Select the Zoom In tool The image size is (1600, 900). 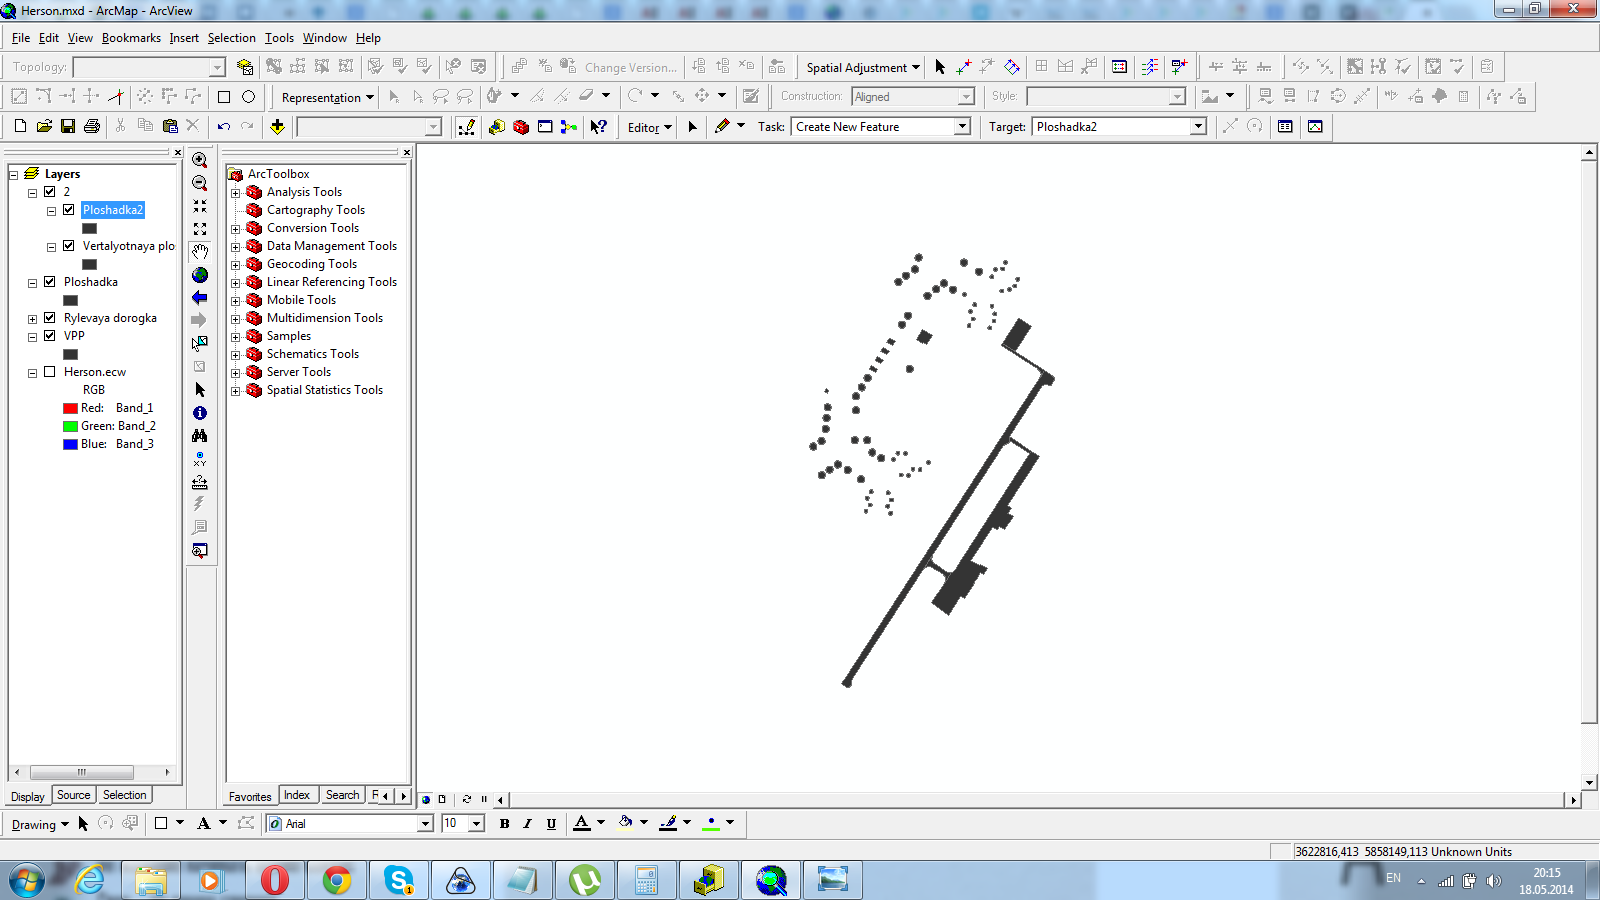coord(200,160)
